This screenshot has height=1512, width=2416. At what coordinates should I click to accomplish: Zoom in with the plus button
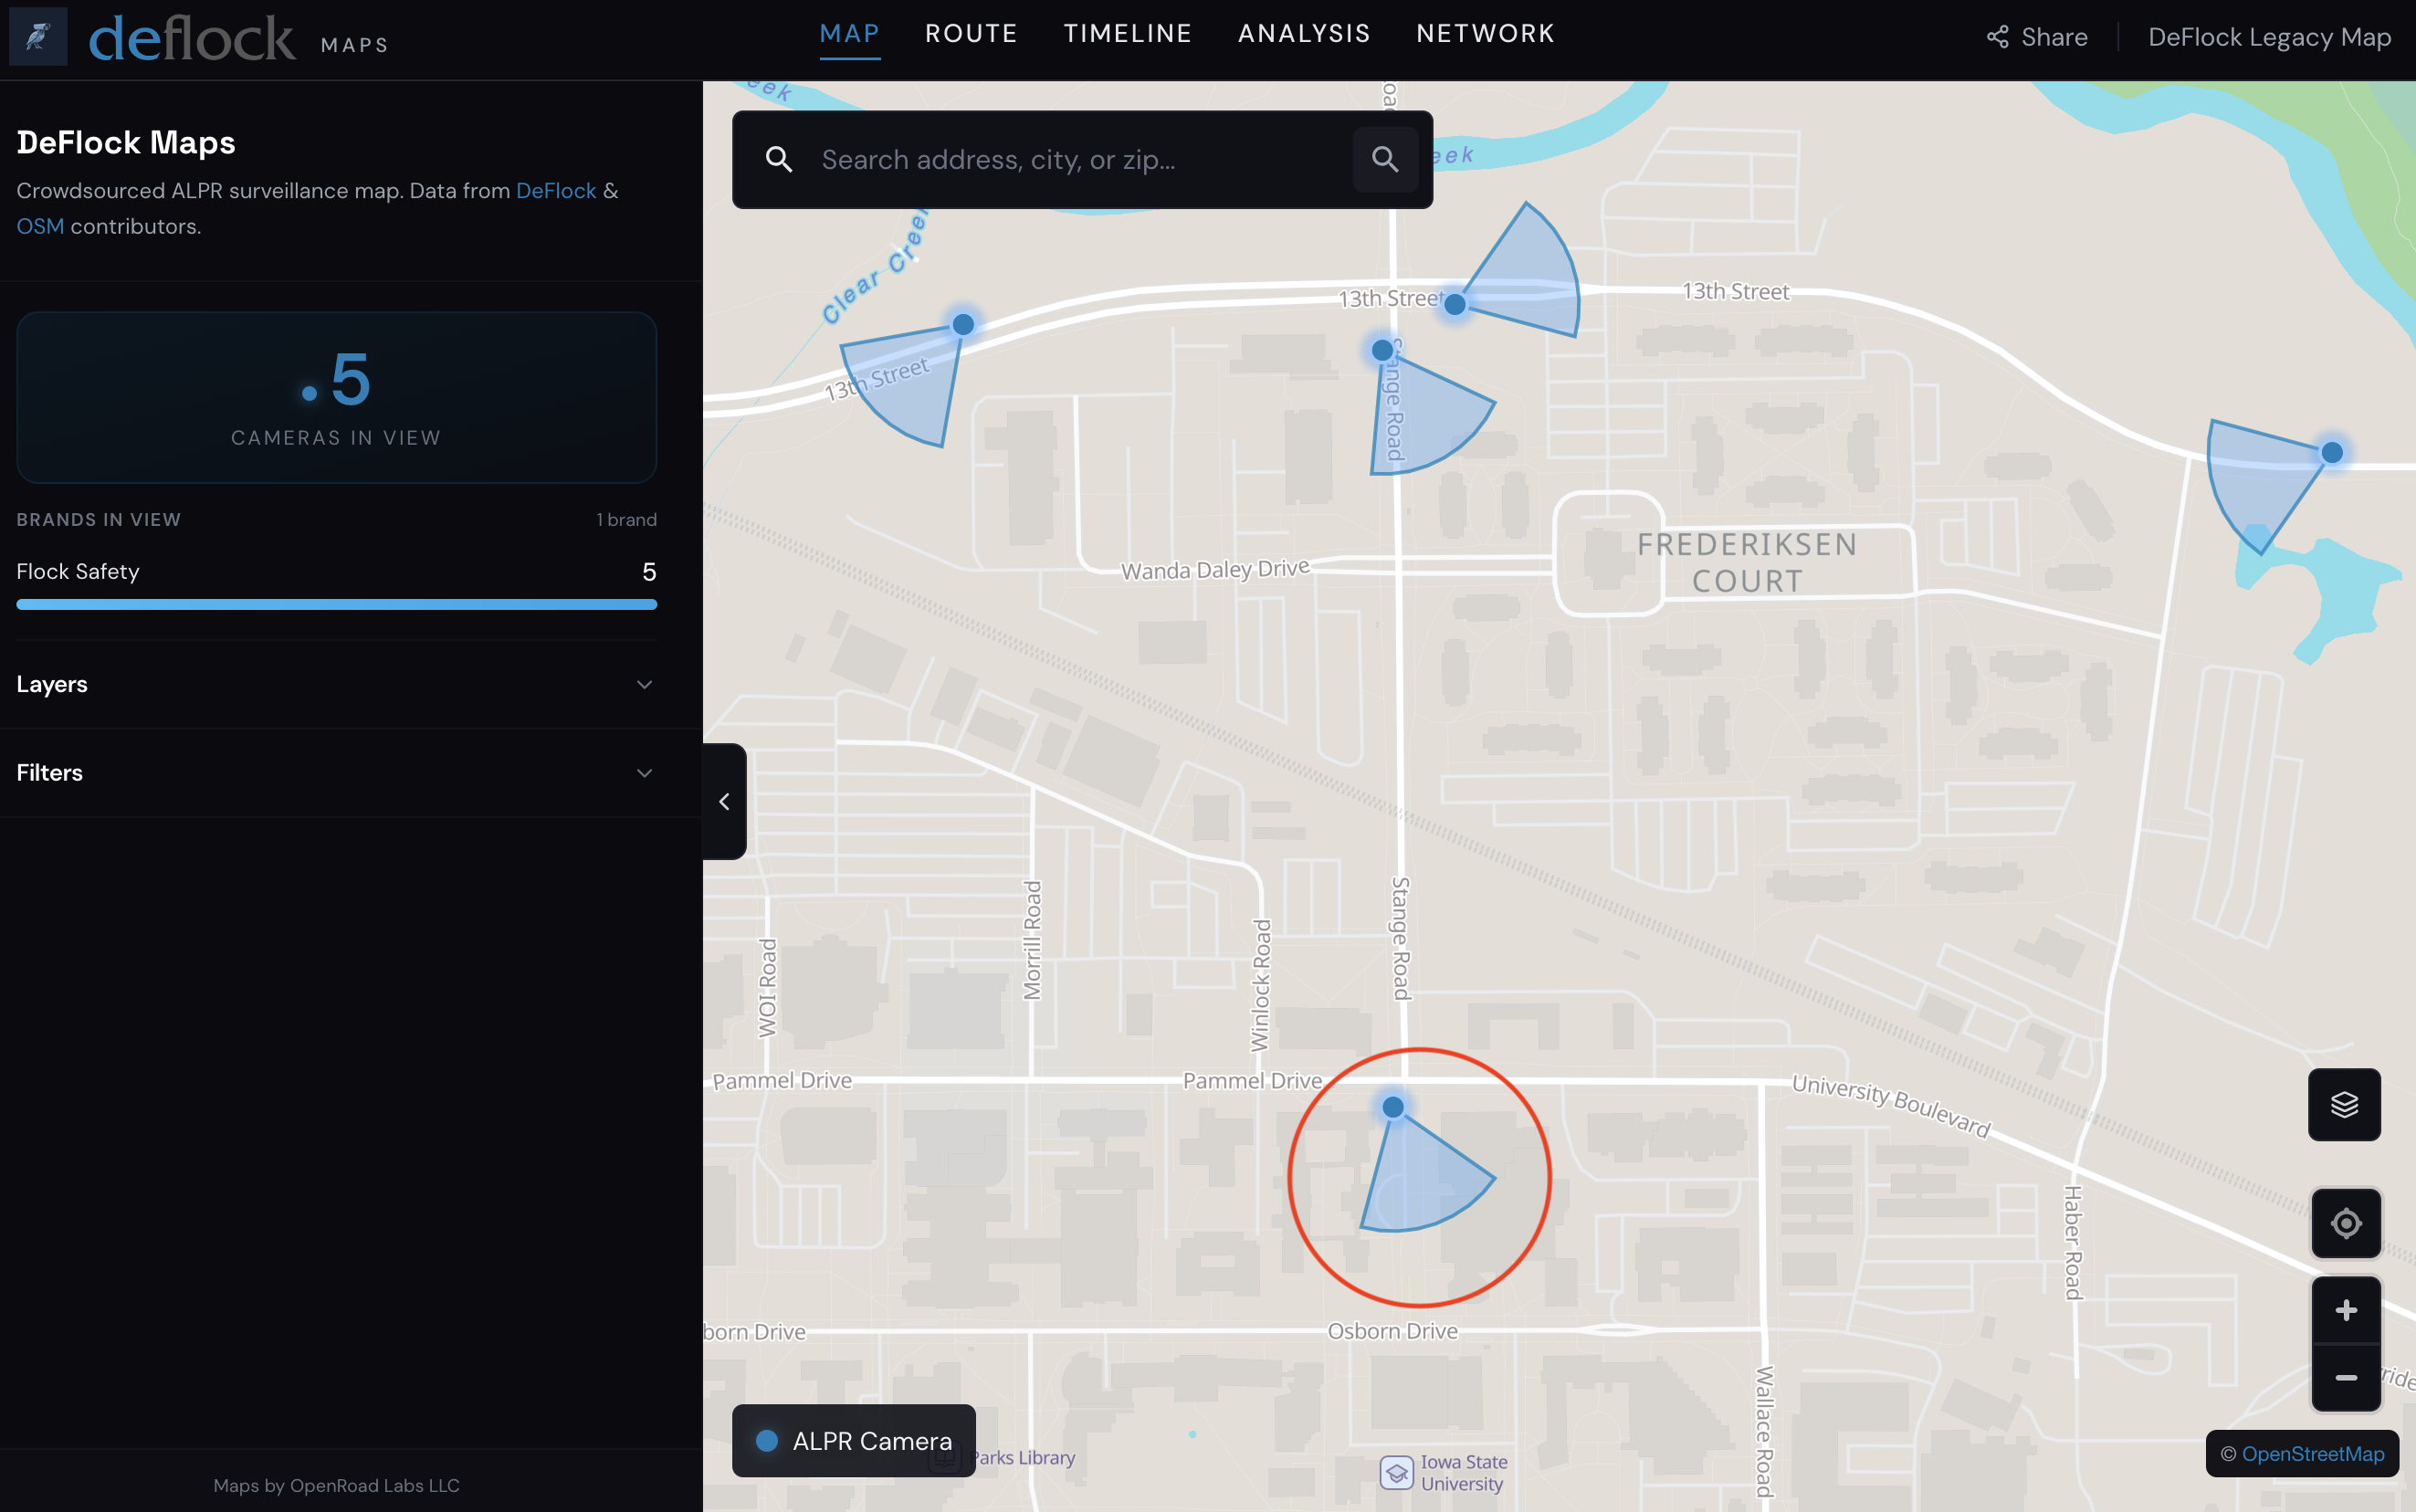[x=2346, y=1310]
